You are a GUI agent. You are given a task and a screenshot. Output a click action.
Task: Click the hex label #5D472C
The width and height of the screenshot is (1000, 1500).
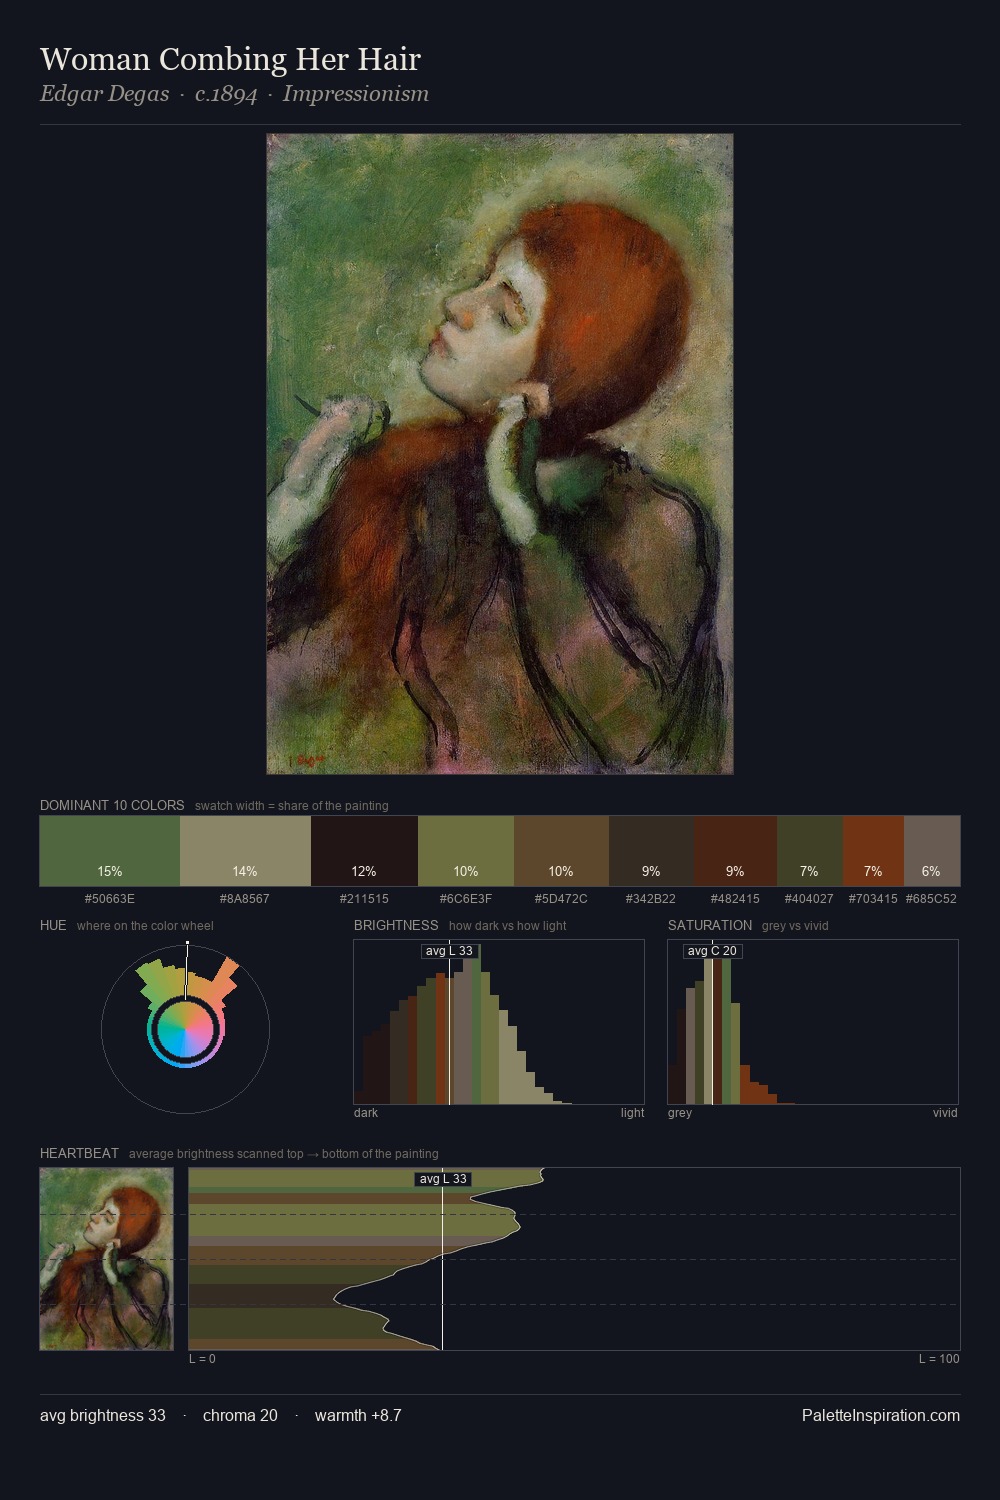(561, 899)
